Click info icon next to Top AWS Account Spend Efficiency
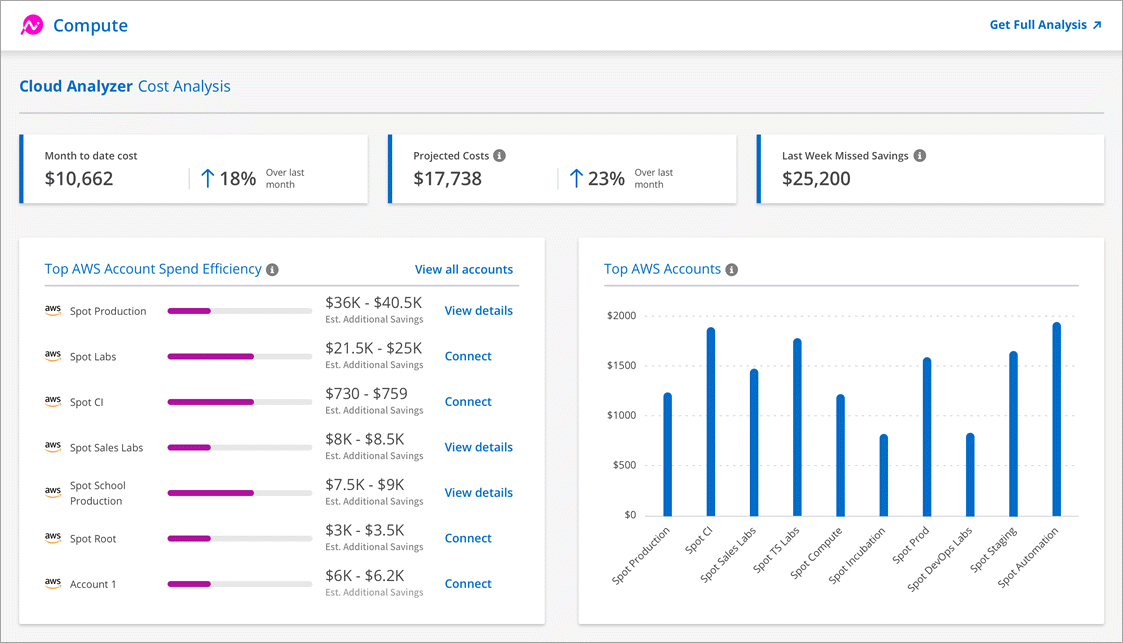Image resolution: width=1123 pixels, height=643 pixels. 272,270
